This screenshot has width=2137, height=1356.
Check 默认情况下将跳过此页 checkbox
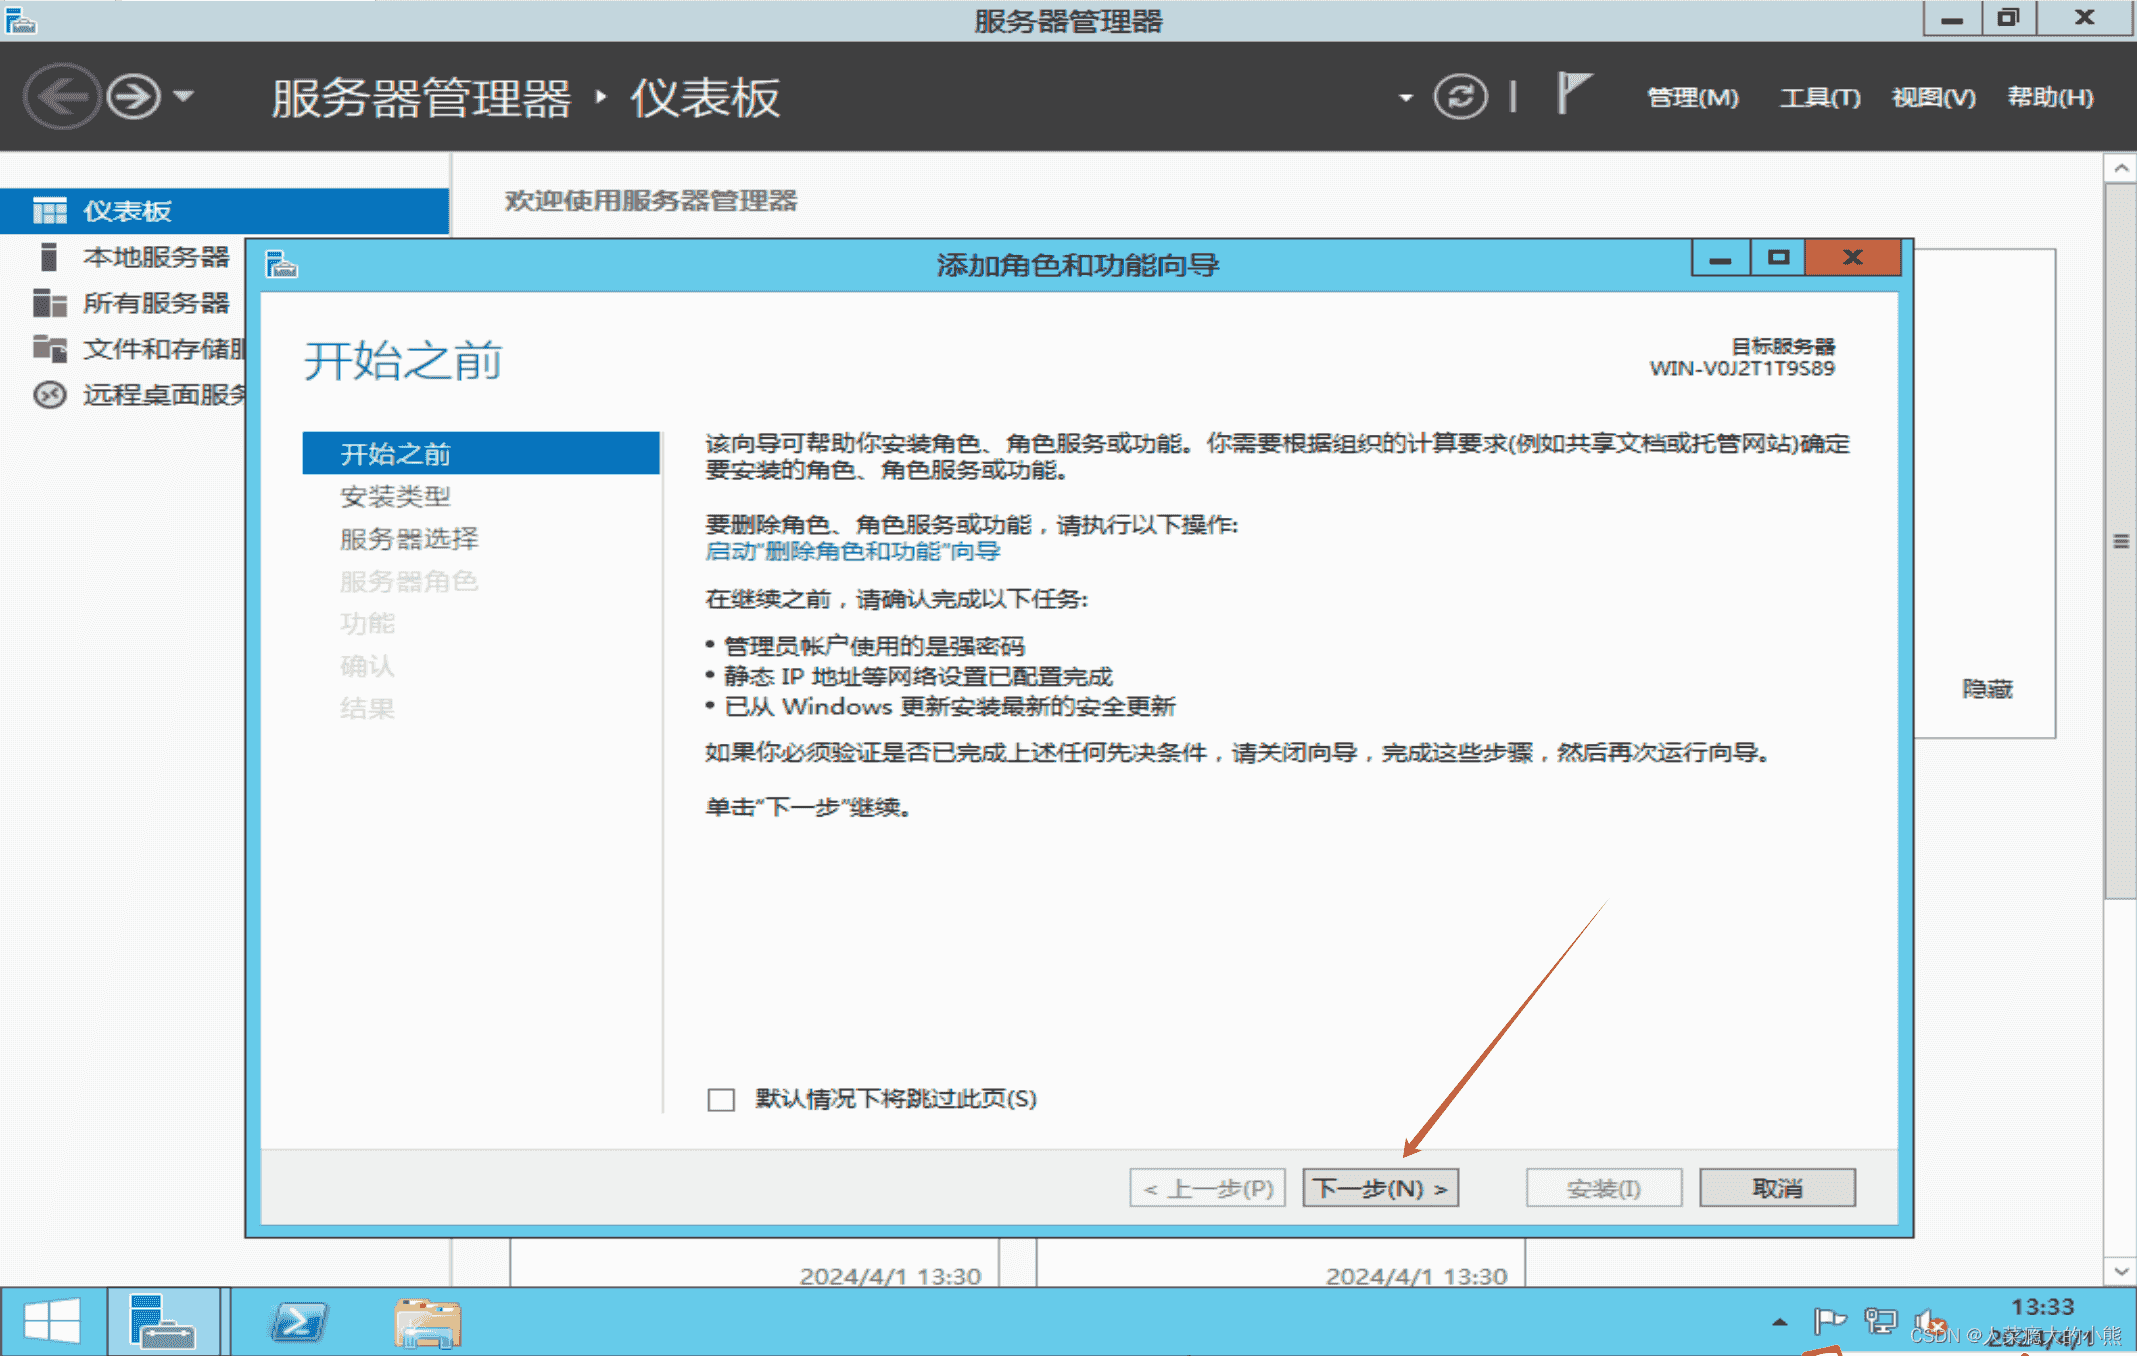tap(719, 1099)
